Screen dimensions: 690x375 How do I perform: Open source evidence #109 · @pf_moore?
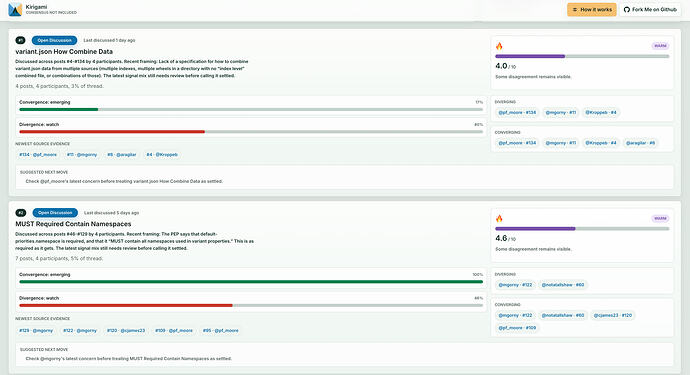click(x=174, y=331)
